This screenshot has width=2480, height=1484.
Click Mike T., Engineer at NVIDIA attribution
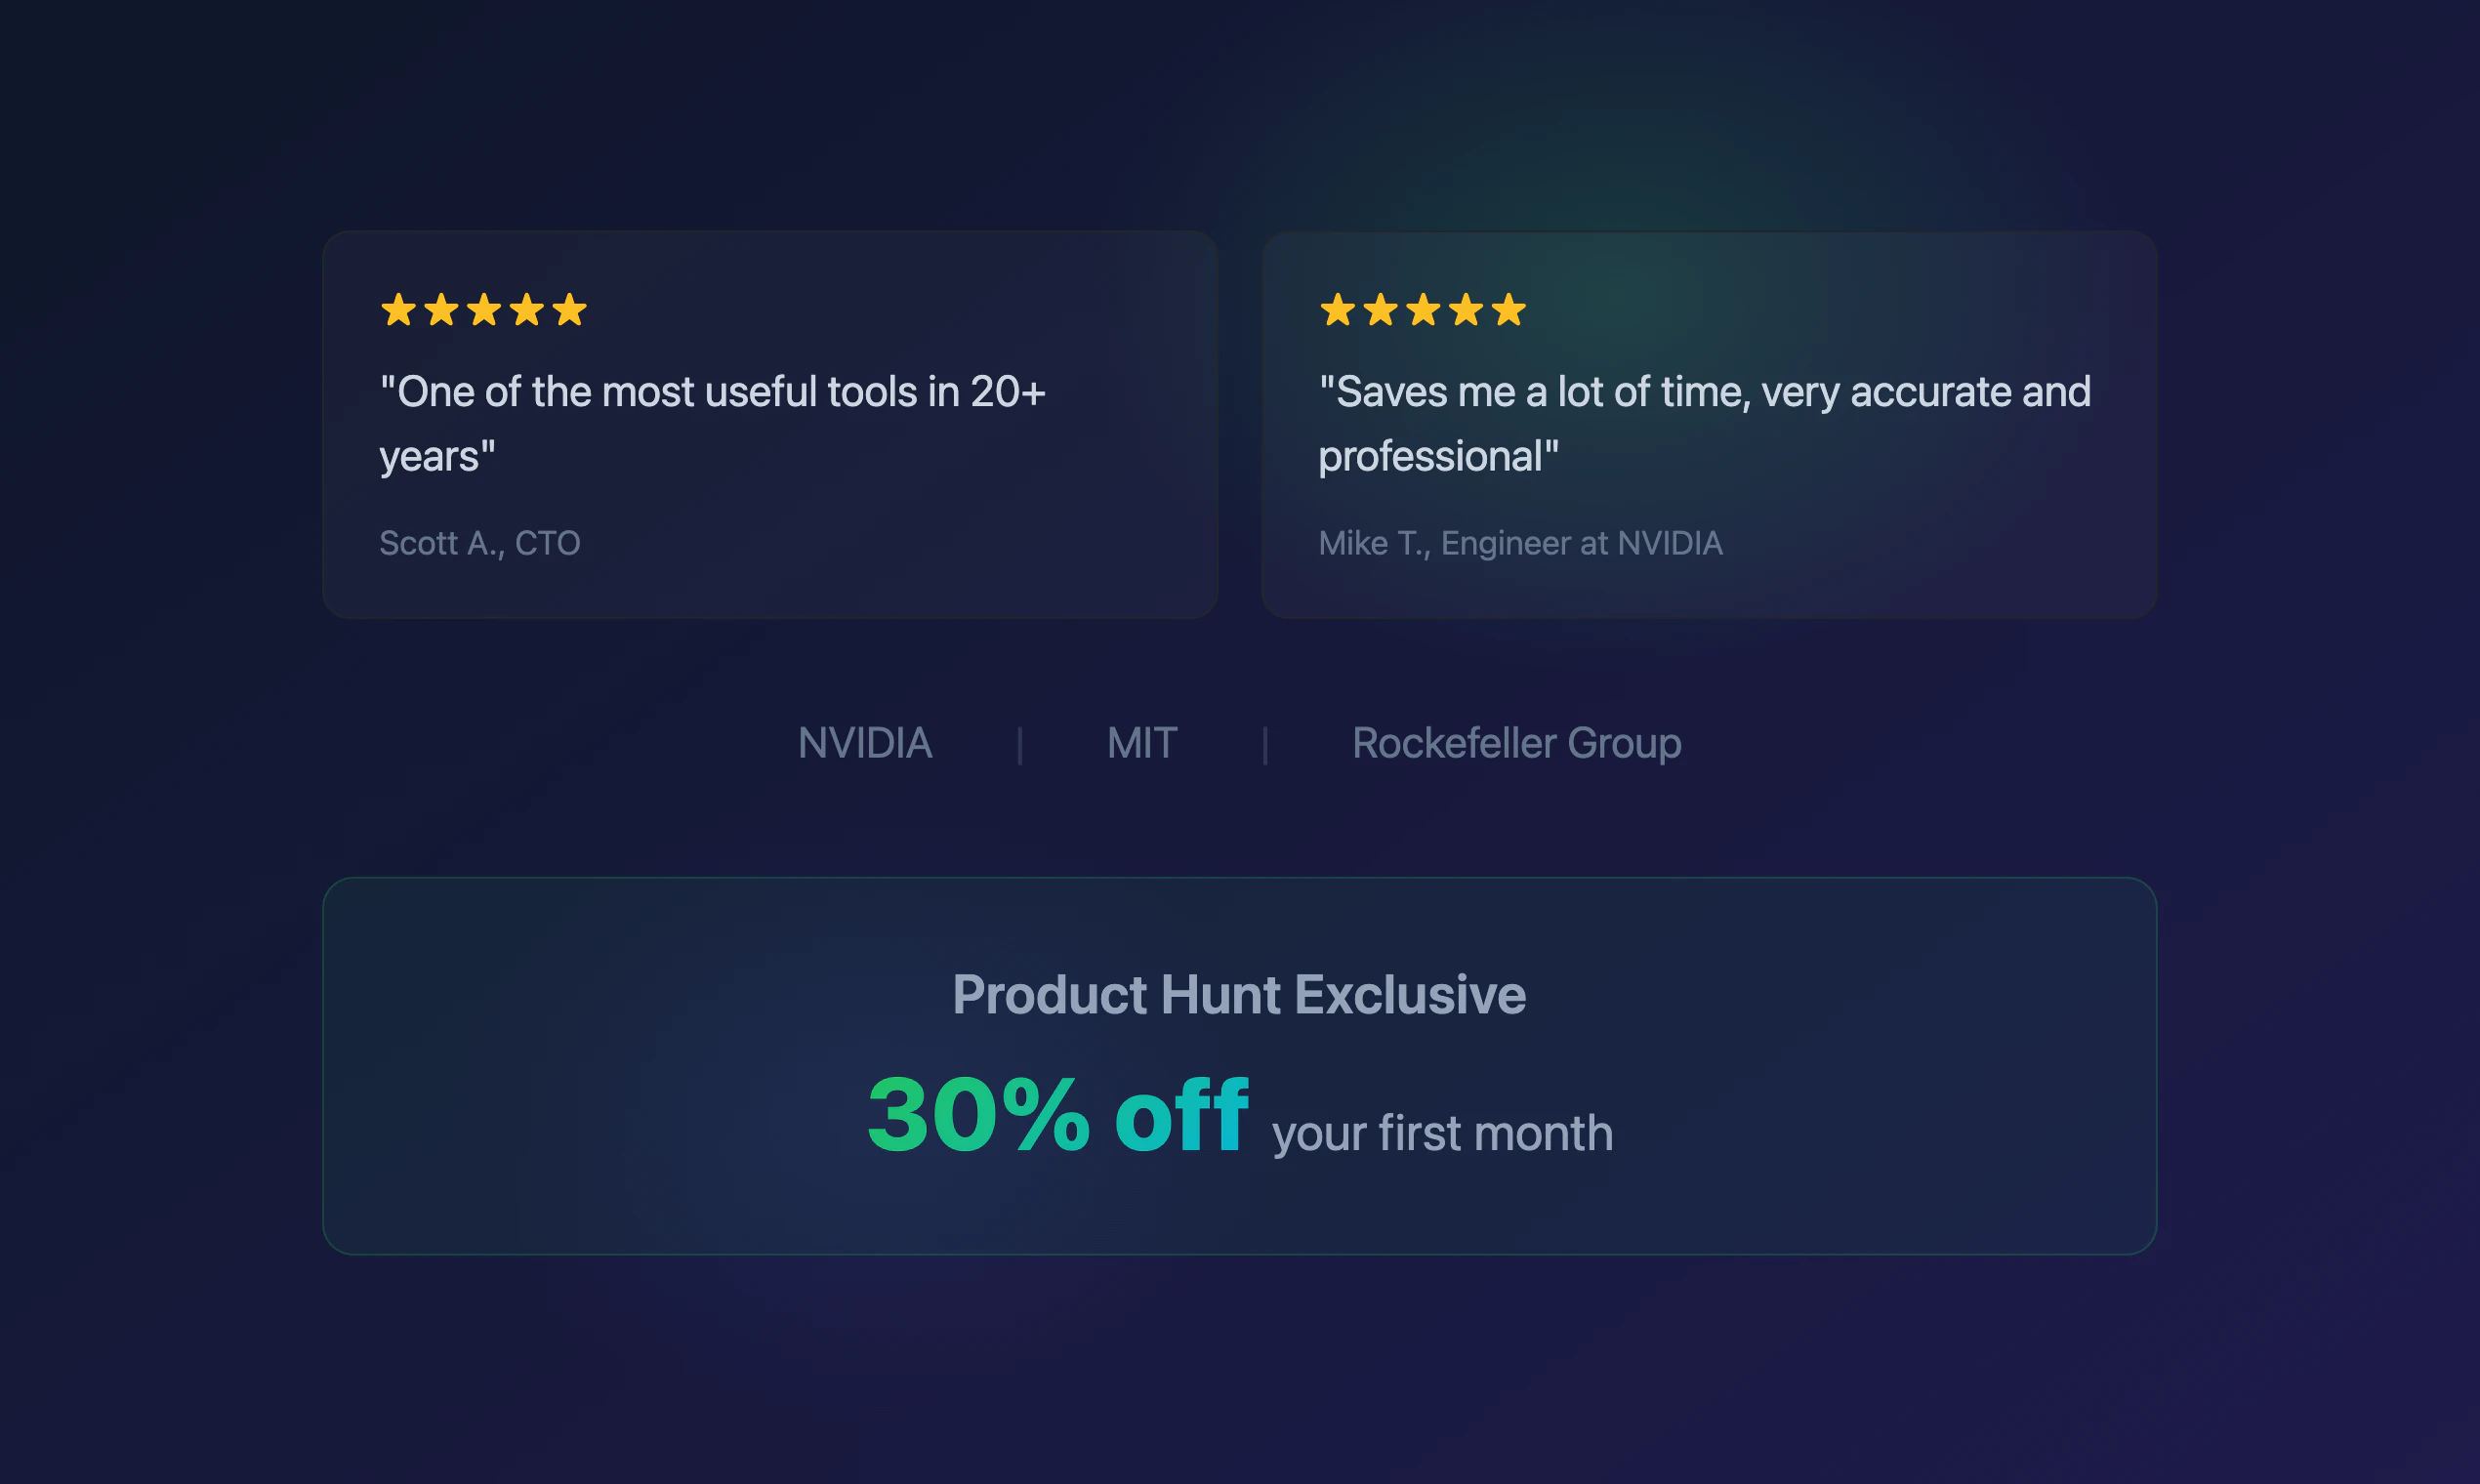tap(1520, 543)
